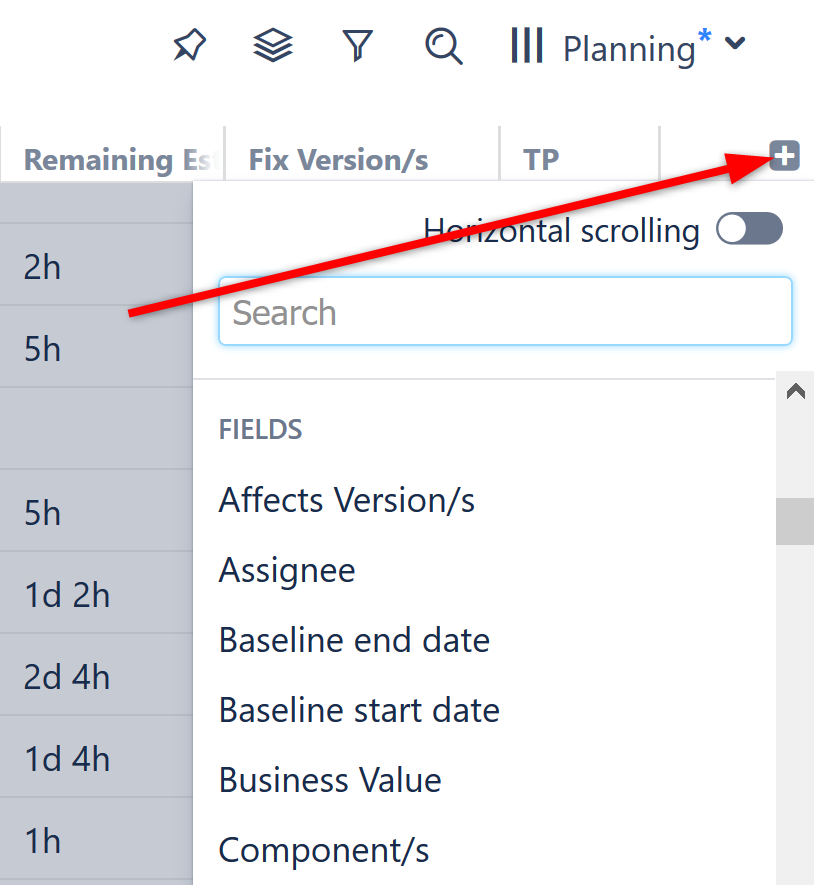Select Component/s from the fields list

coord(323,850)
